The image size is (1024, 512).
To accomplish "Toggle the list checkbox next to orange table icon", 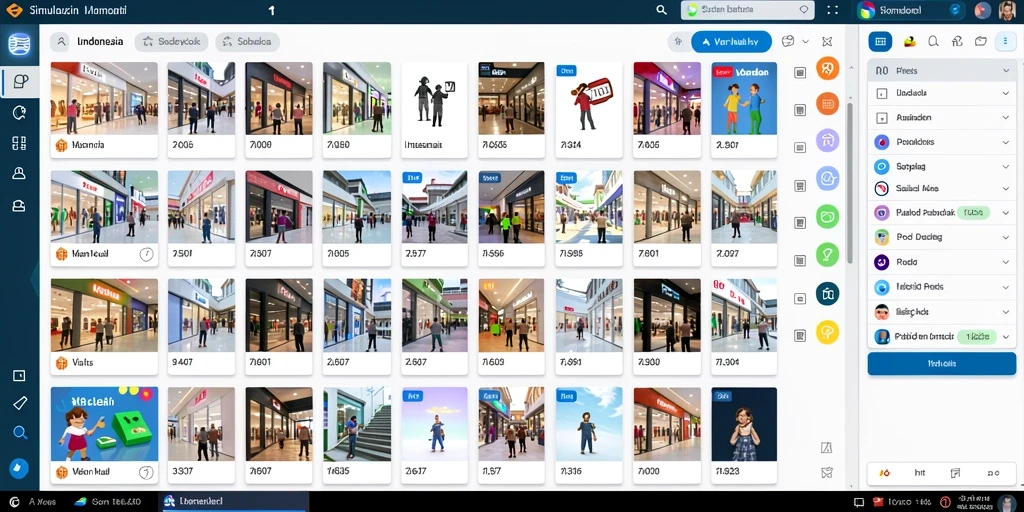I will tap(800, 110).
